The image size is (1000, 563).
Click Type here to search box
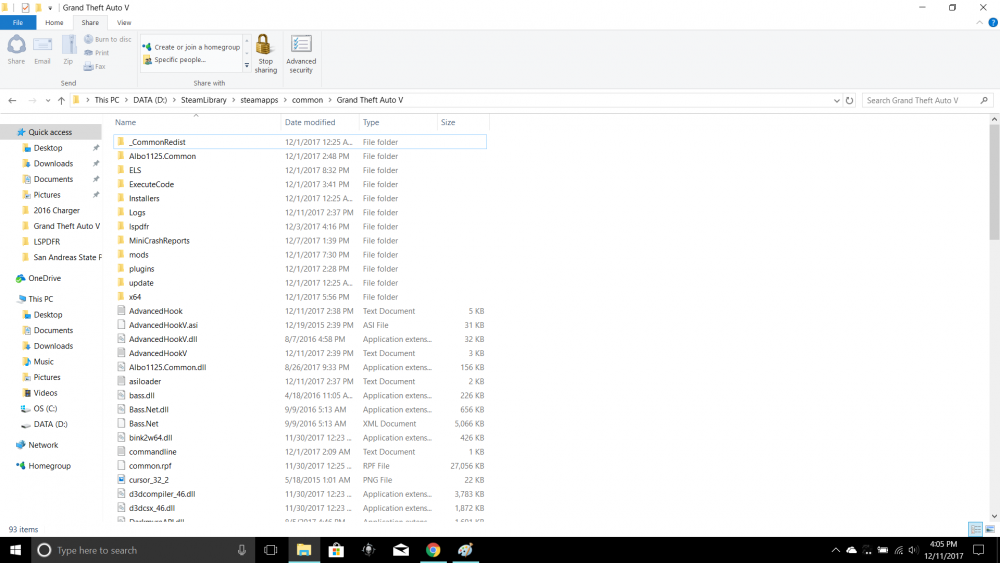143,550
